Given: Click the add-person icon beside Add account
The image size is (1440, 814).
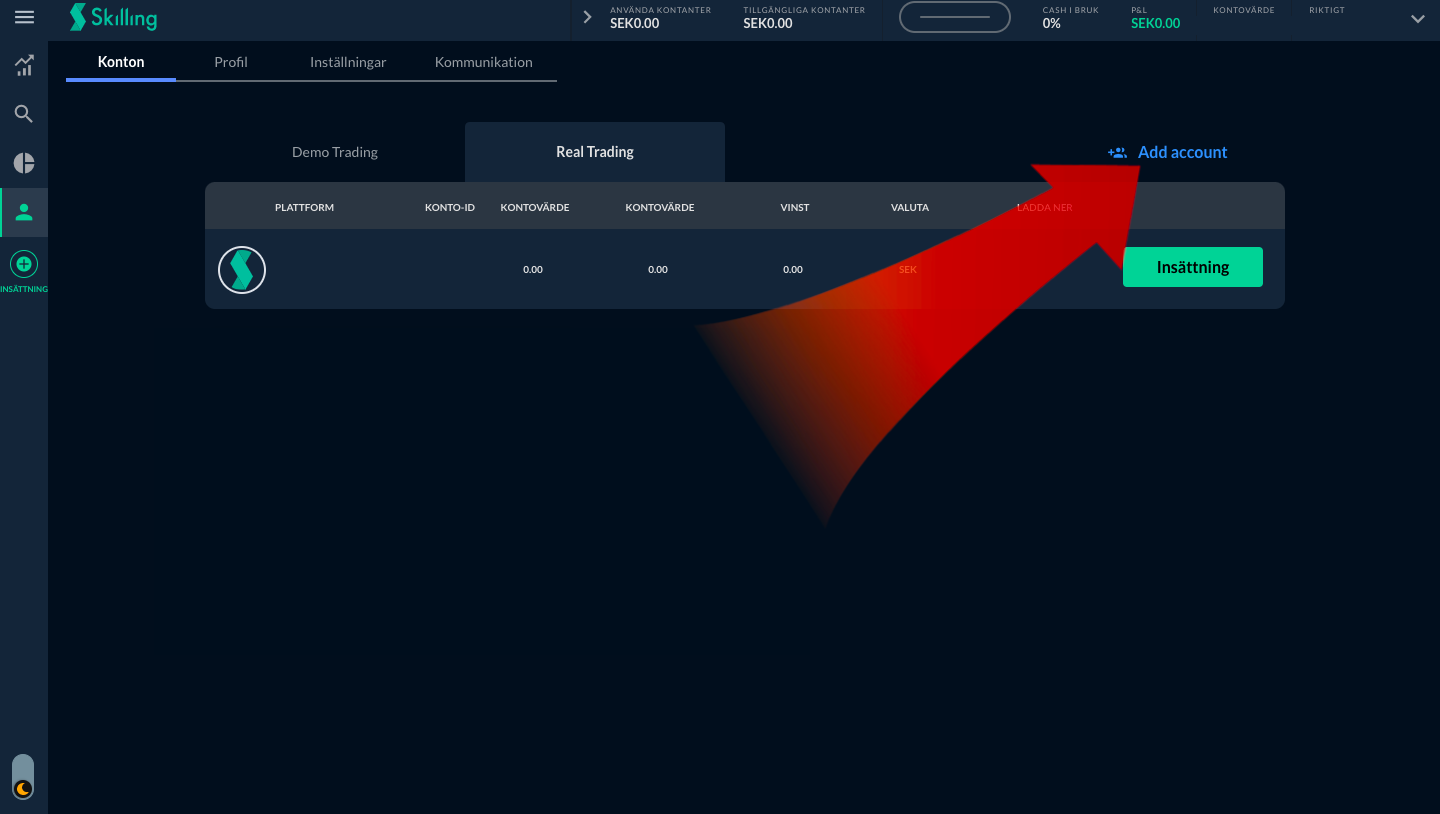Looking at the screenshot, I should 1117,153.
